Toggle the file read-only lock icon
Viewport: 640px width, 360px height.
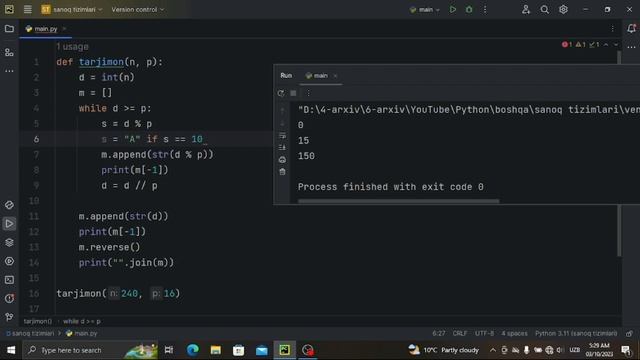(629, 333)
